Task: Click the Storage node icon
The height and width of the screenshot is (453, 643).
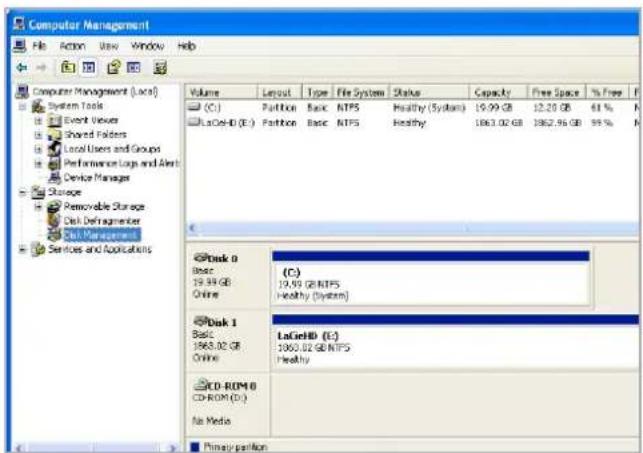Action: [x=39, y=192]
